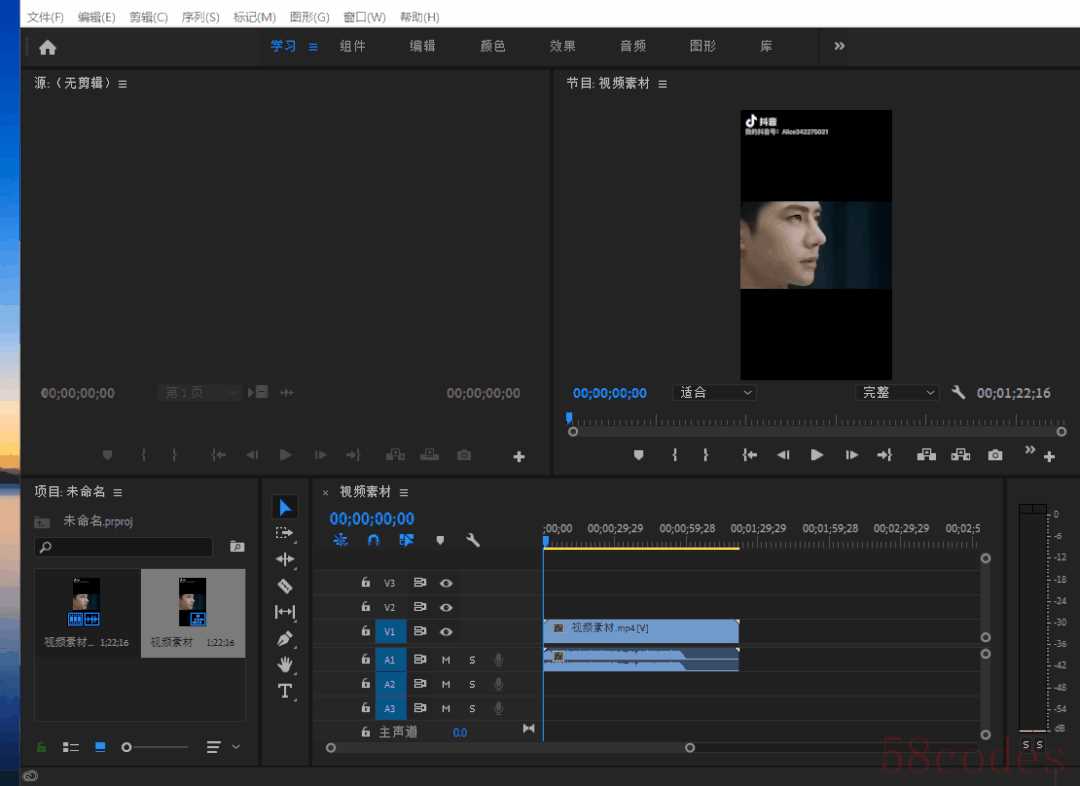
Task: Switch project panel to list view
Action: coord(70,747)
